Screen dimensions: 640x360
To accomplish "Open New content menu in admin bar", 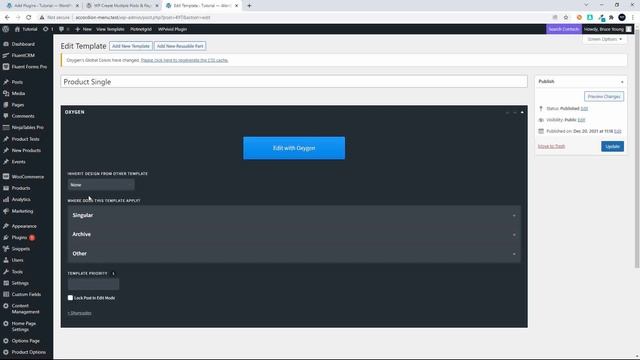I will click(83, 29).
